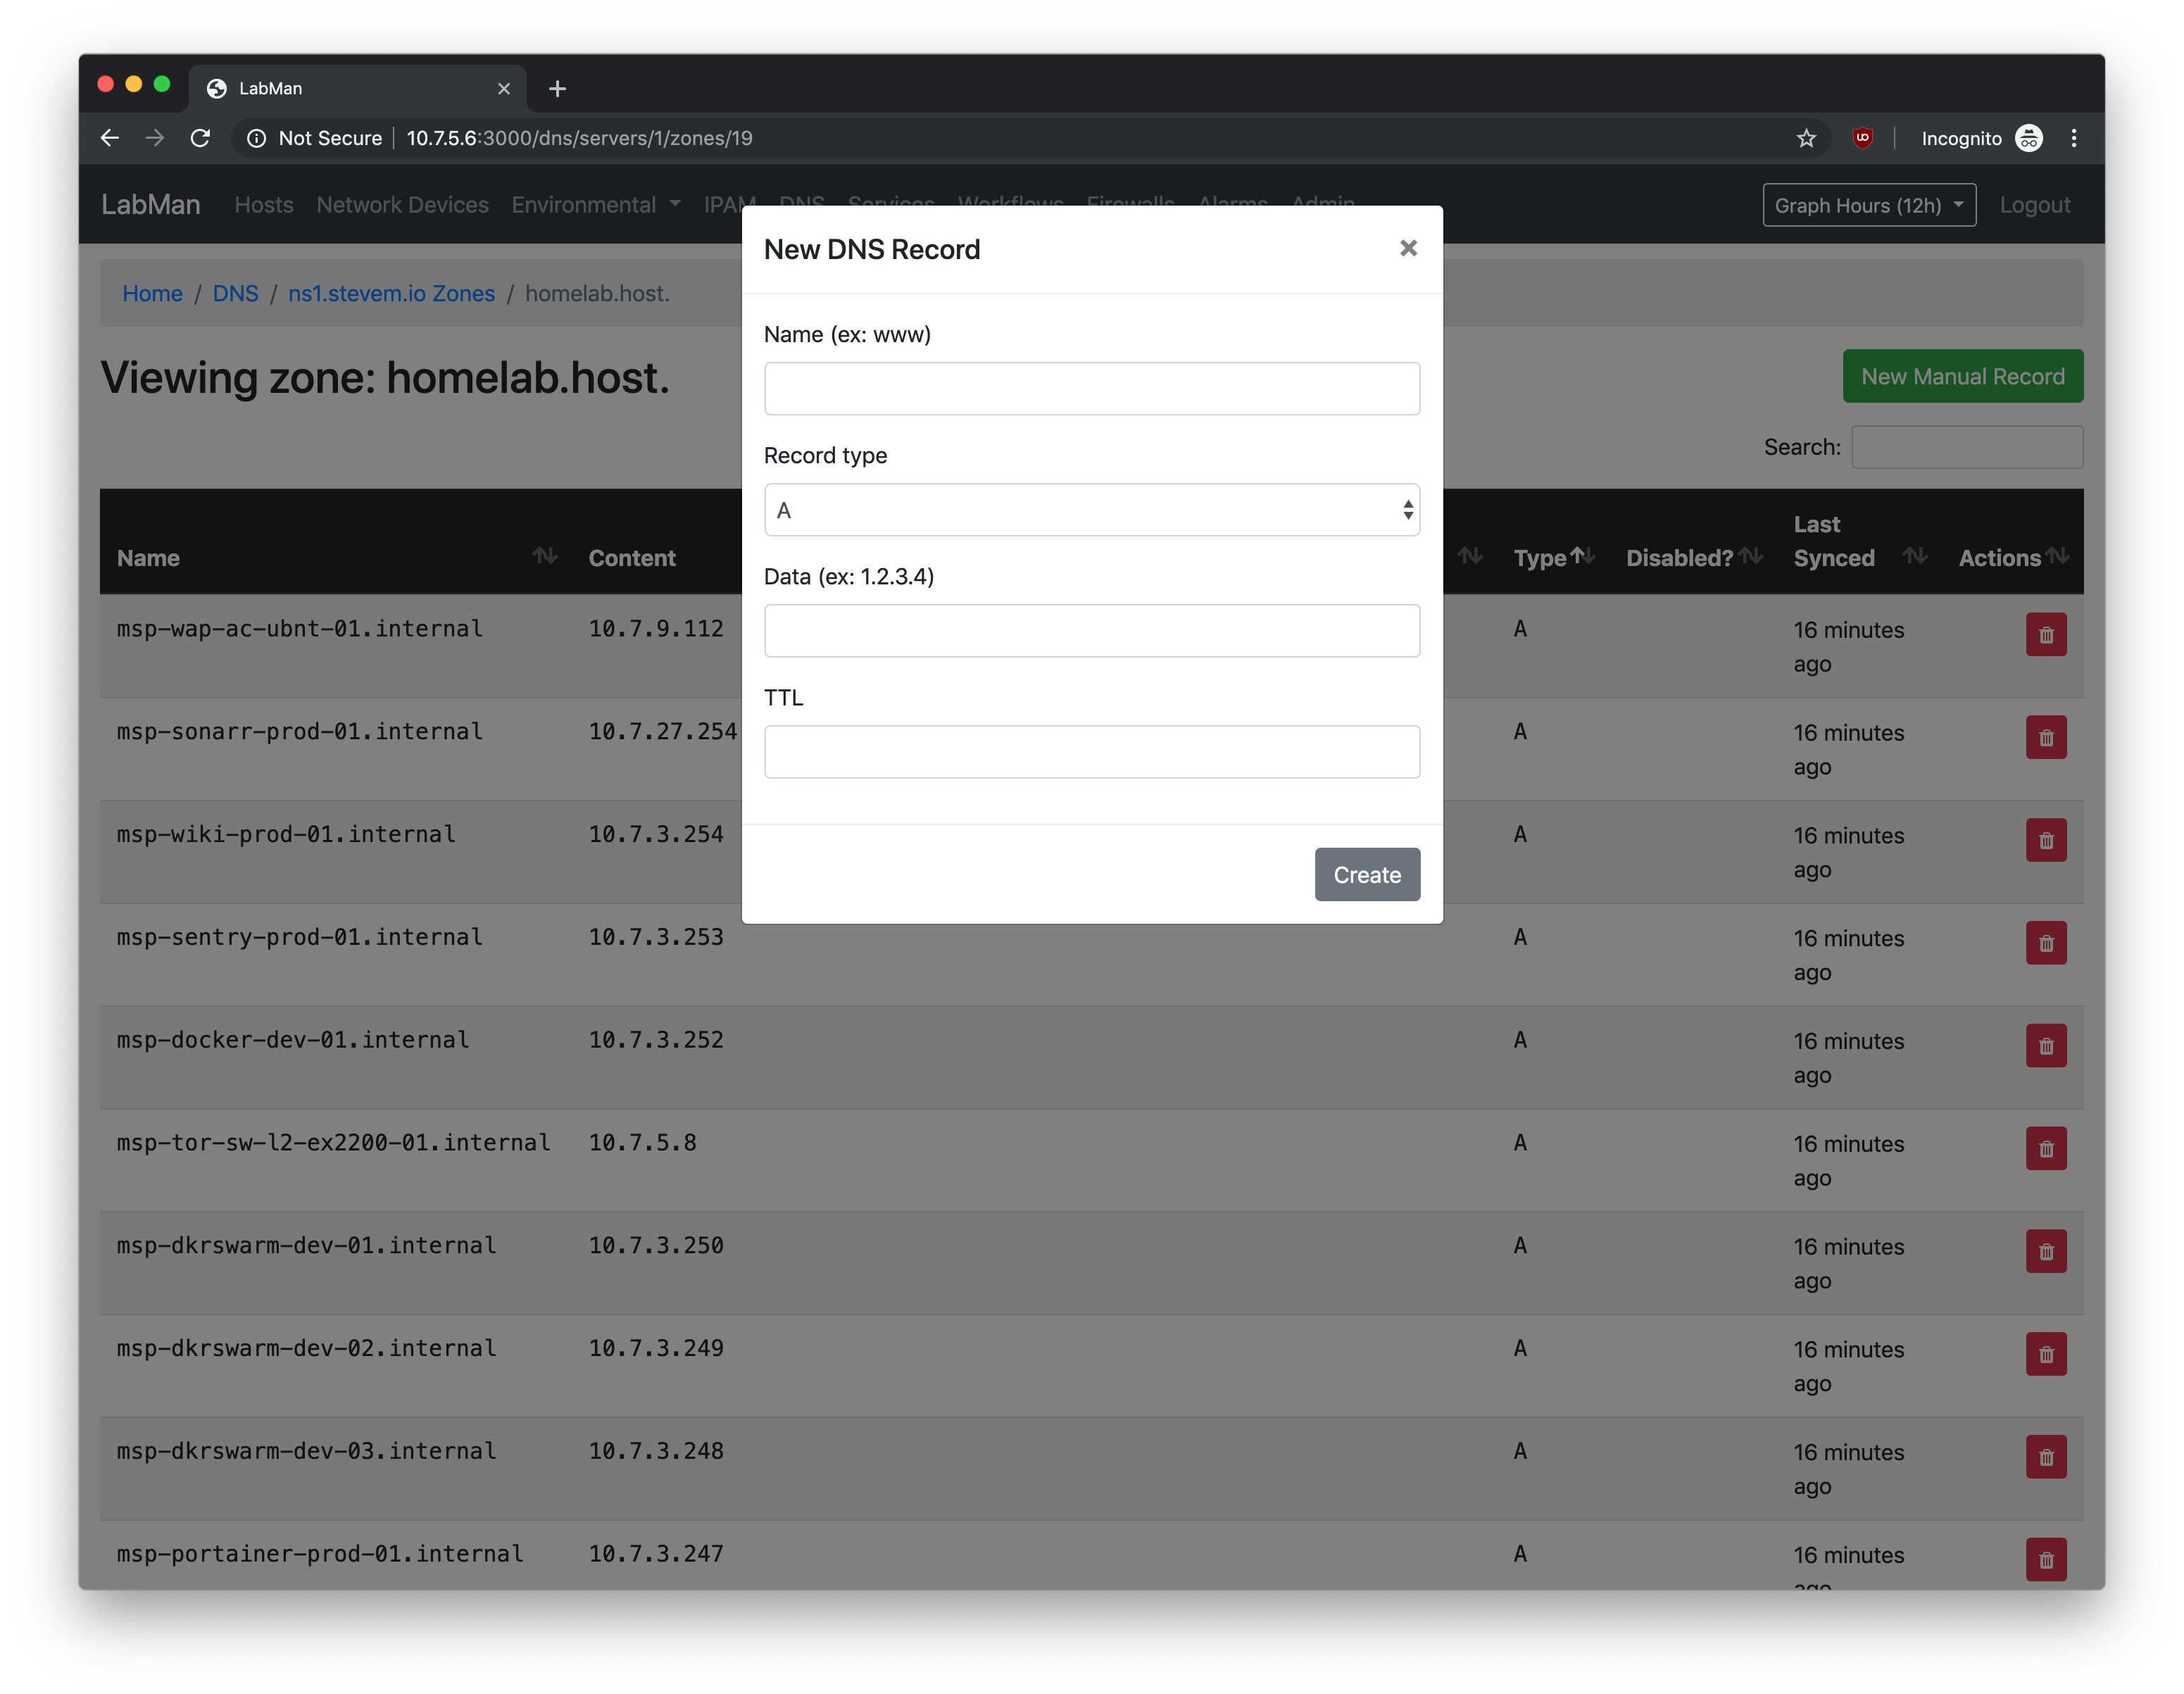Close the New DNS Record dialog
The height and width of the screenshot is (1694, 2184).
point(1408,248)
